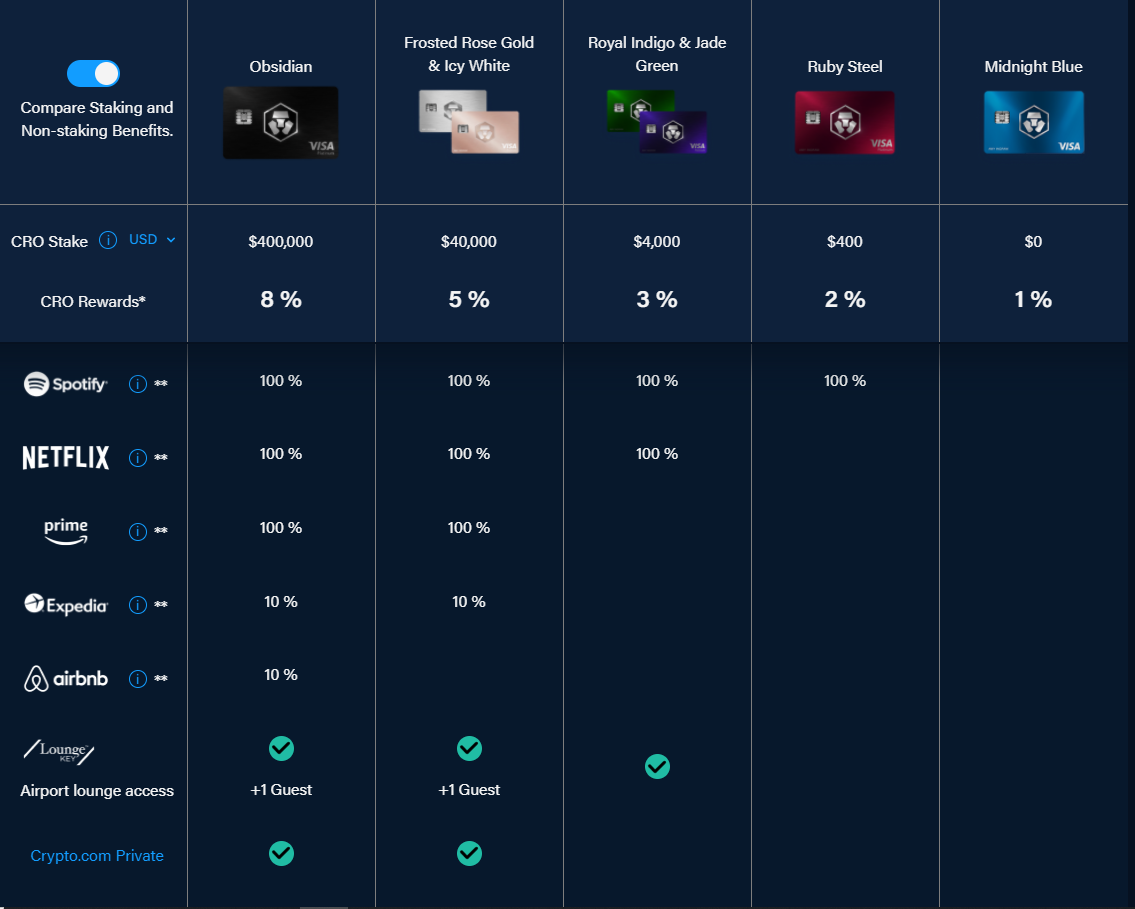Open the USD currency dropdown
The width and height of the screenshot is (1135, 909).
click(152, 240)
